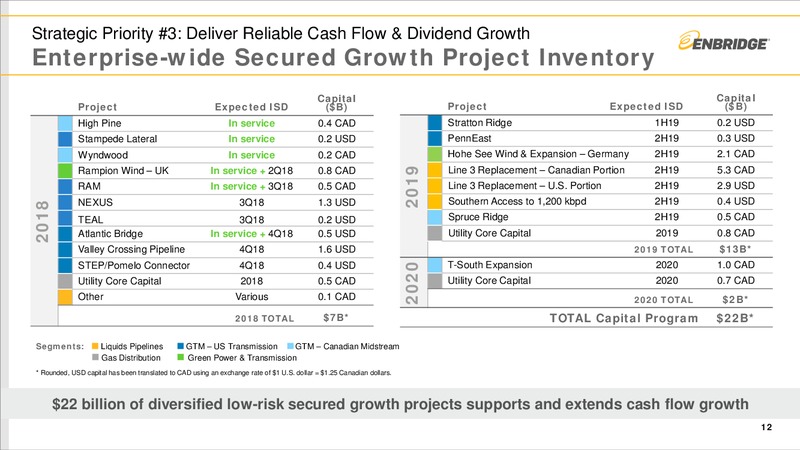The image size is (800, 450).
Task: Select 'Line 3 Replacement – Canadian Portion'
Action: pyautogui.click(x=536, y=170)
